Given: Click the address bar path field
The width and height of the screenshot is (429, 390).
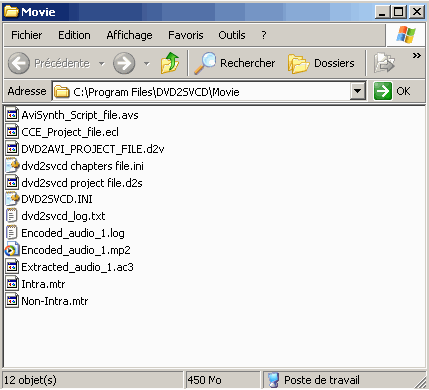Looking at the screenshot, I should pyautogui.click(x=209, y=91).
